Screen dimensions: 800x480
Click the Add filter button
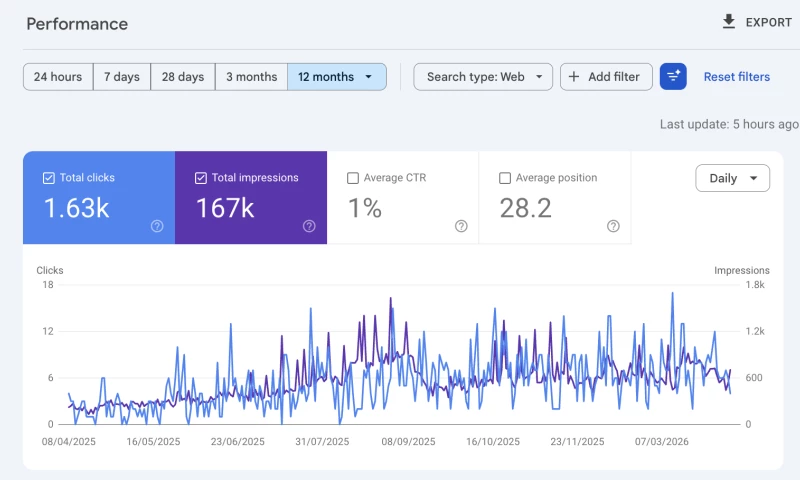pyautogui.click(x=606, y=77)
